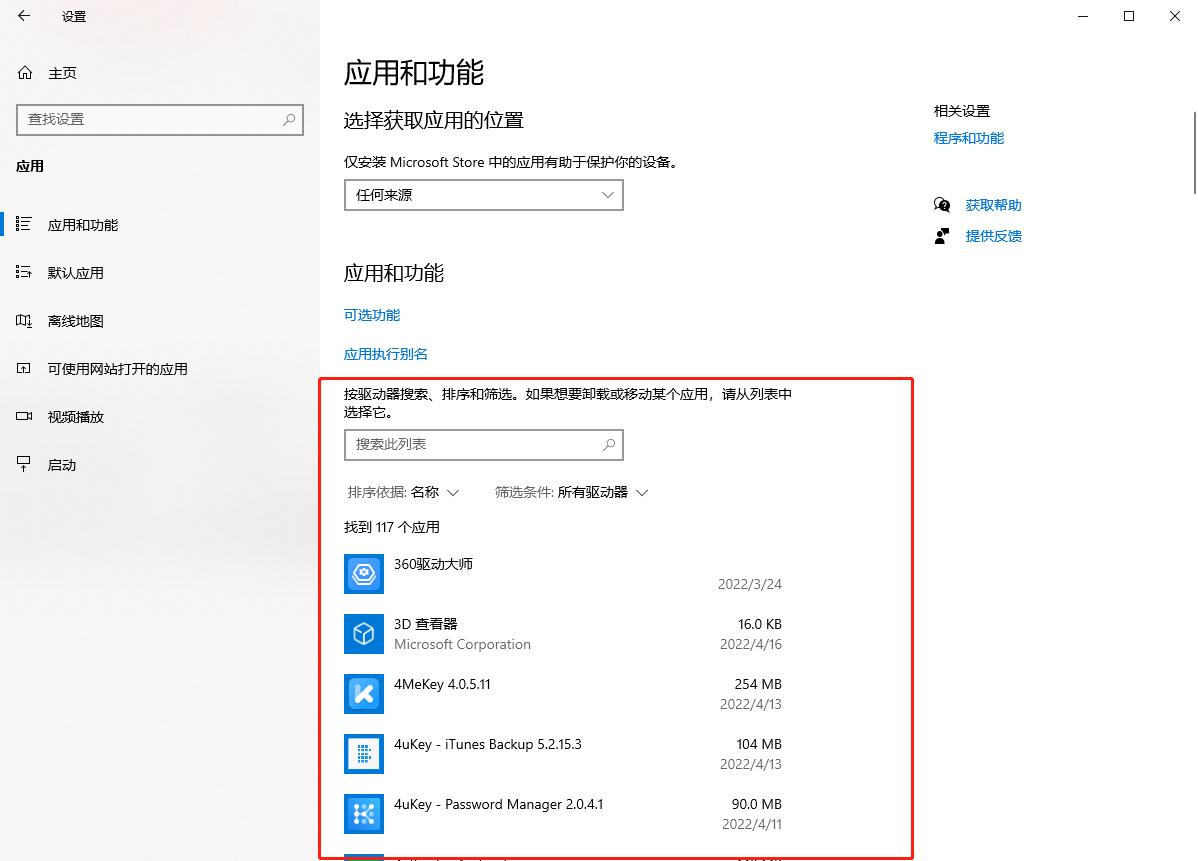The image size is (1198, 861).
Task: Switch to 默认应用 in the sidebar
Action: 75,273
